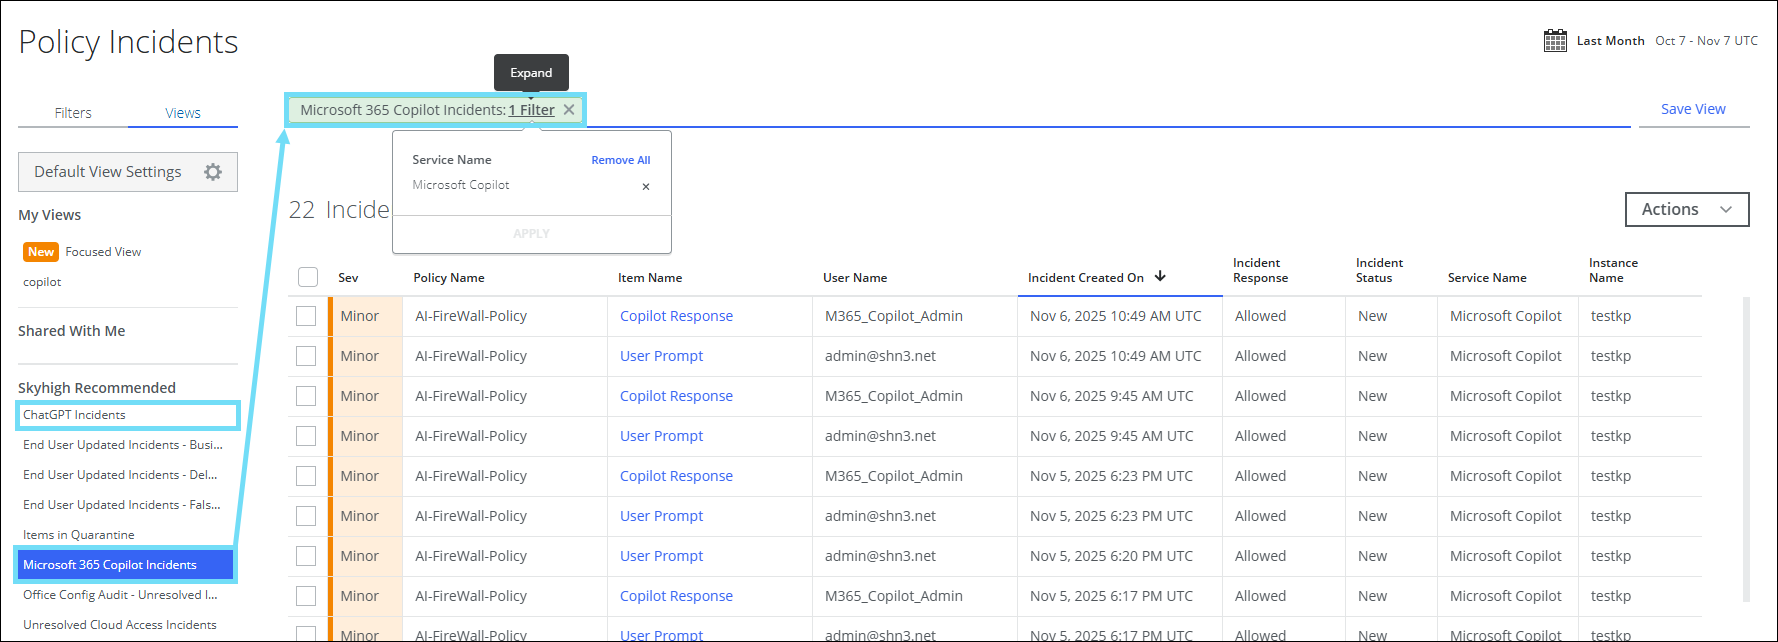
Task: Remove the Microsoft 365 Copilot Incidents filter chip
Action: [x=569, y=110]
